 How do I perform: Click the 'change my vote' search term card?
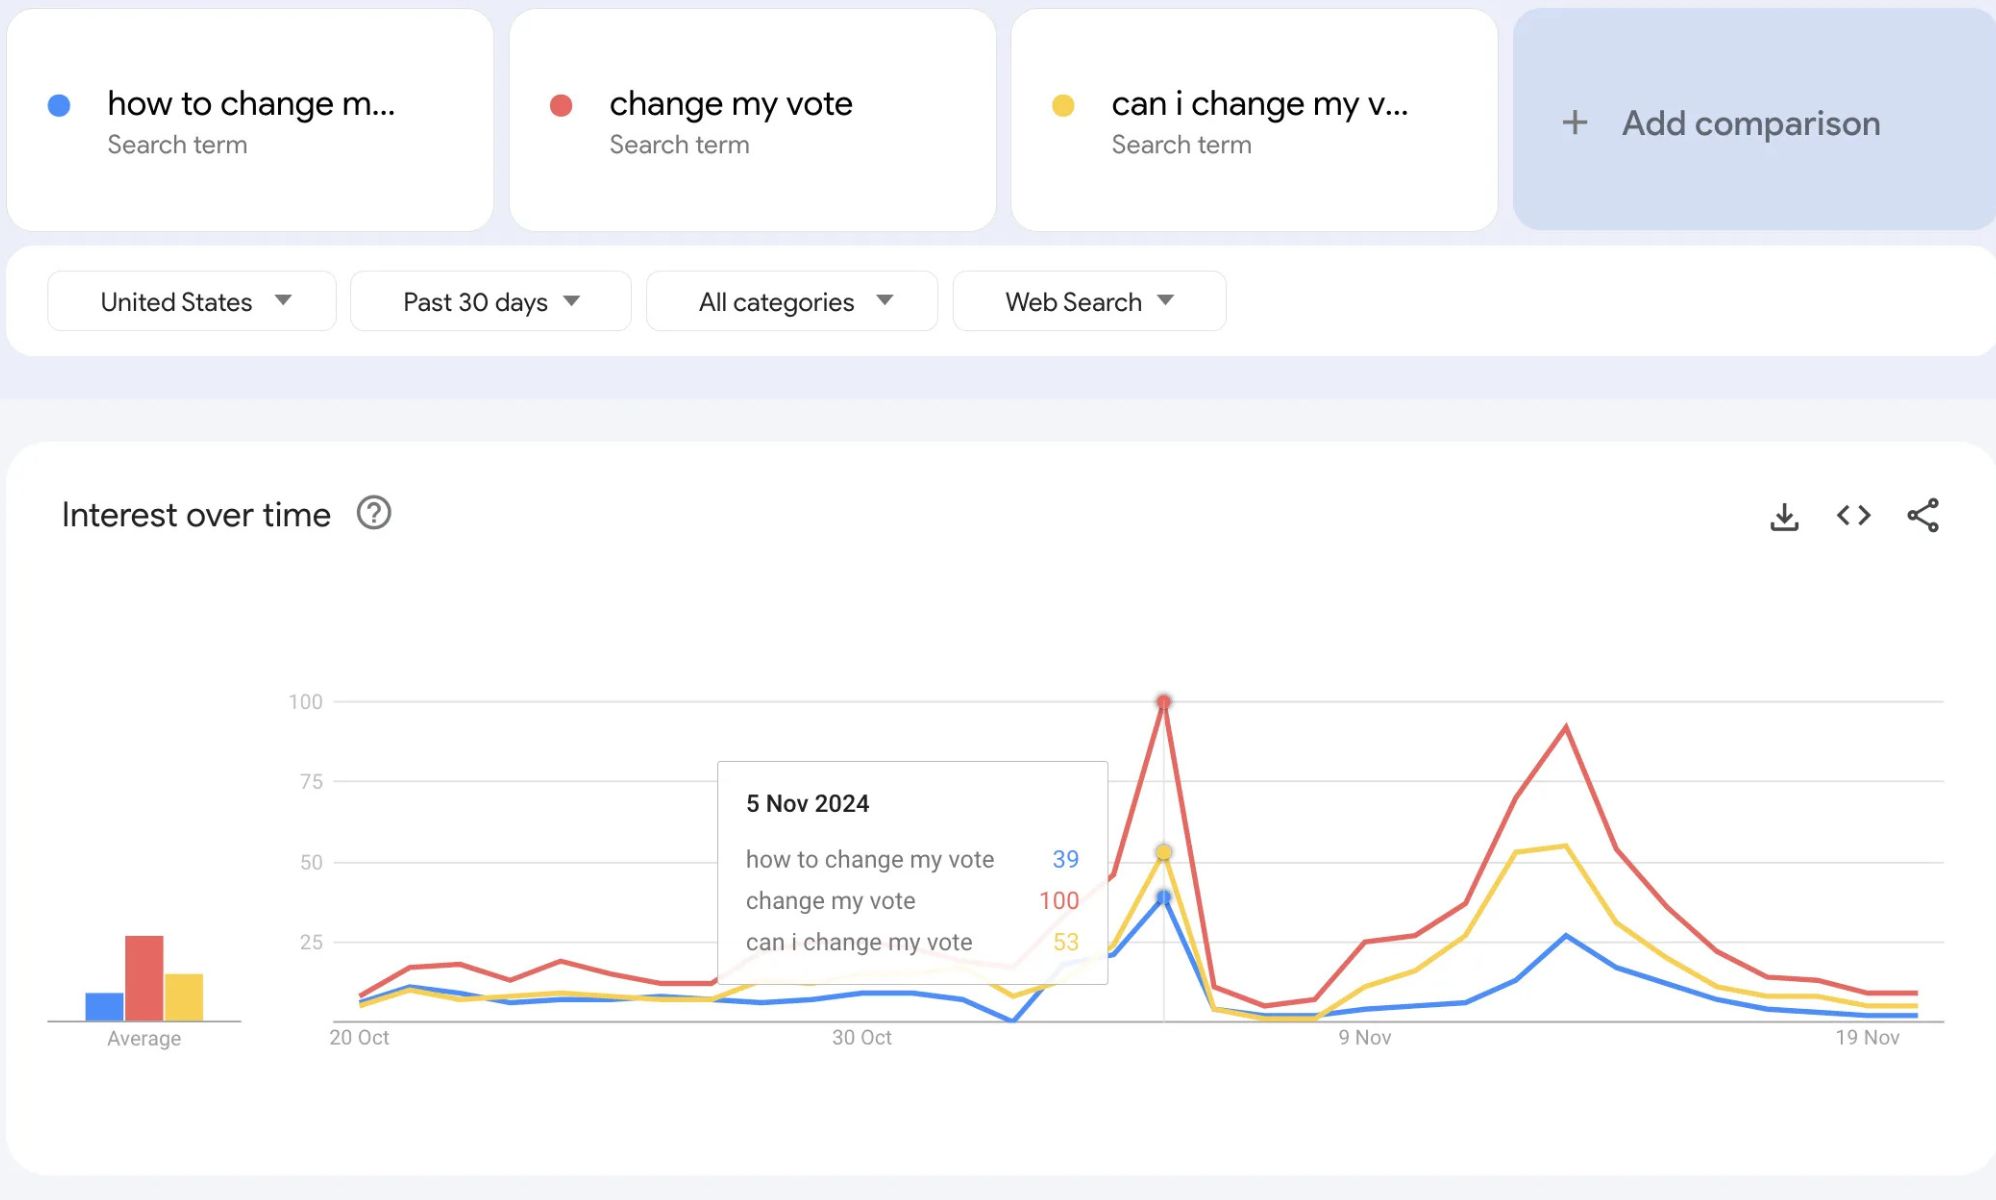[x=753, y=120]
